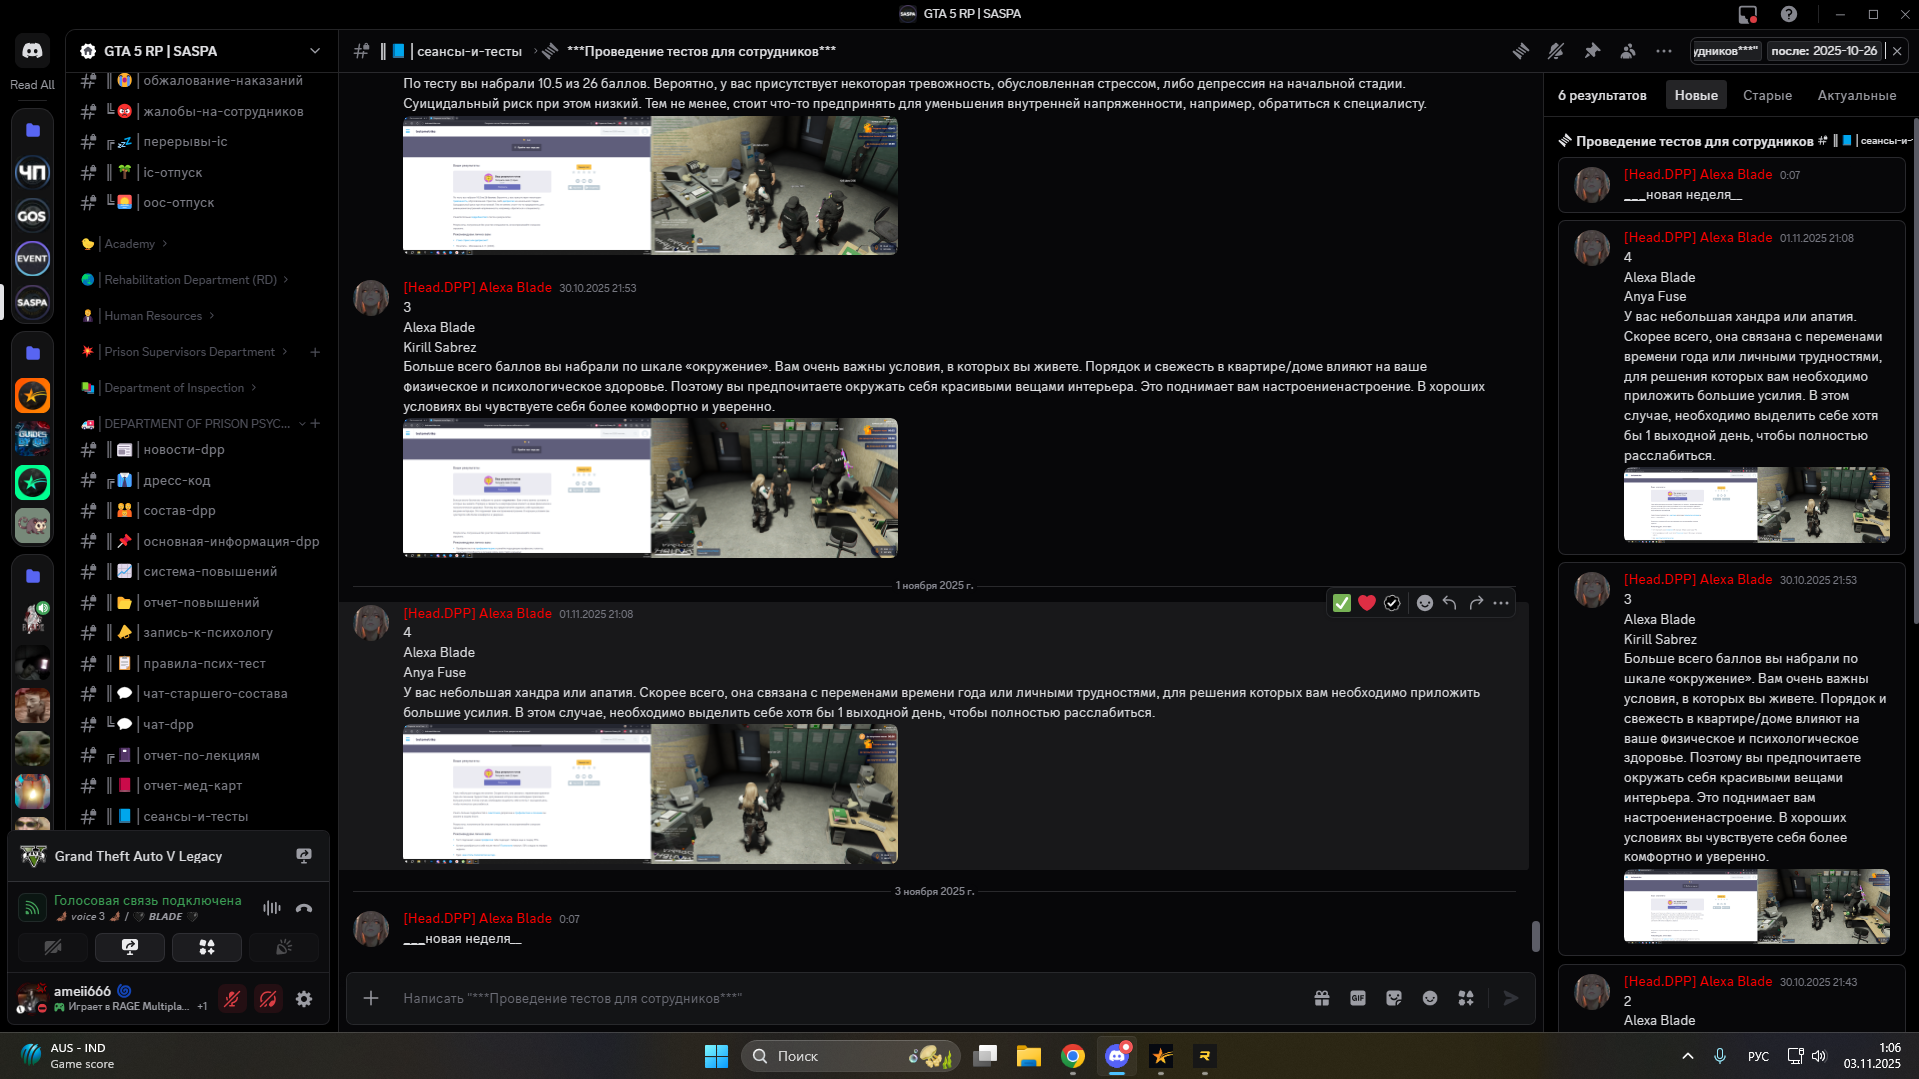Clear the search filter with X

[x=1897, y=51]
